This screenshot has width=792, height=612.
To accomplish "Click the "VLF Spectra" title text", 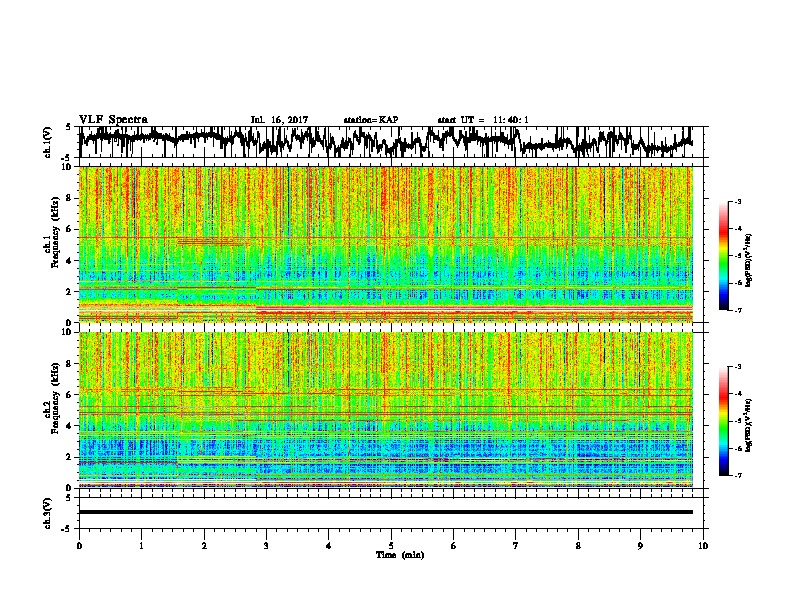I will pos(113,120).
